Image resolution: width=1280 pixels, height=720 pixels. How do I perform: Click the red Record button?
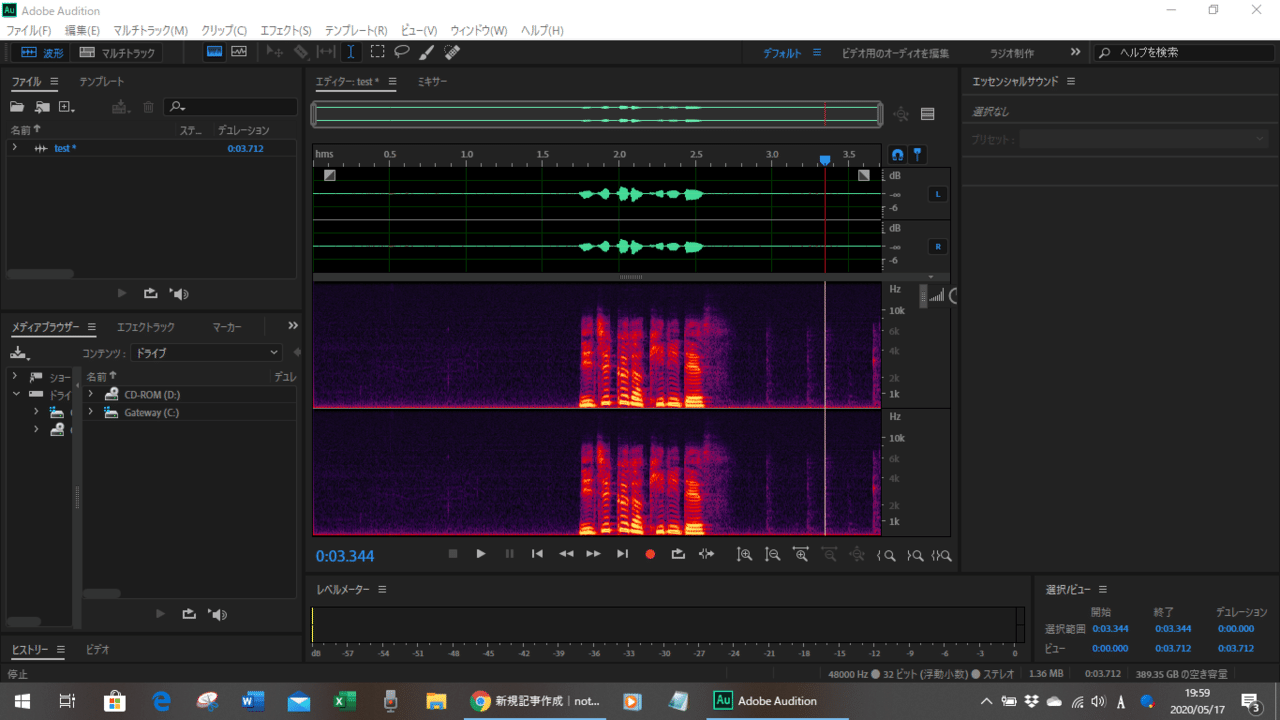coord(650,554)
